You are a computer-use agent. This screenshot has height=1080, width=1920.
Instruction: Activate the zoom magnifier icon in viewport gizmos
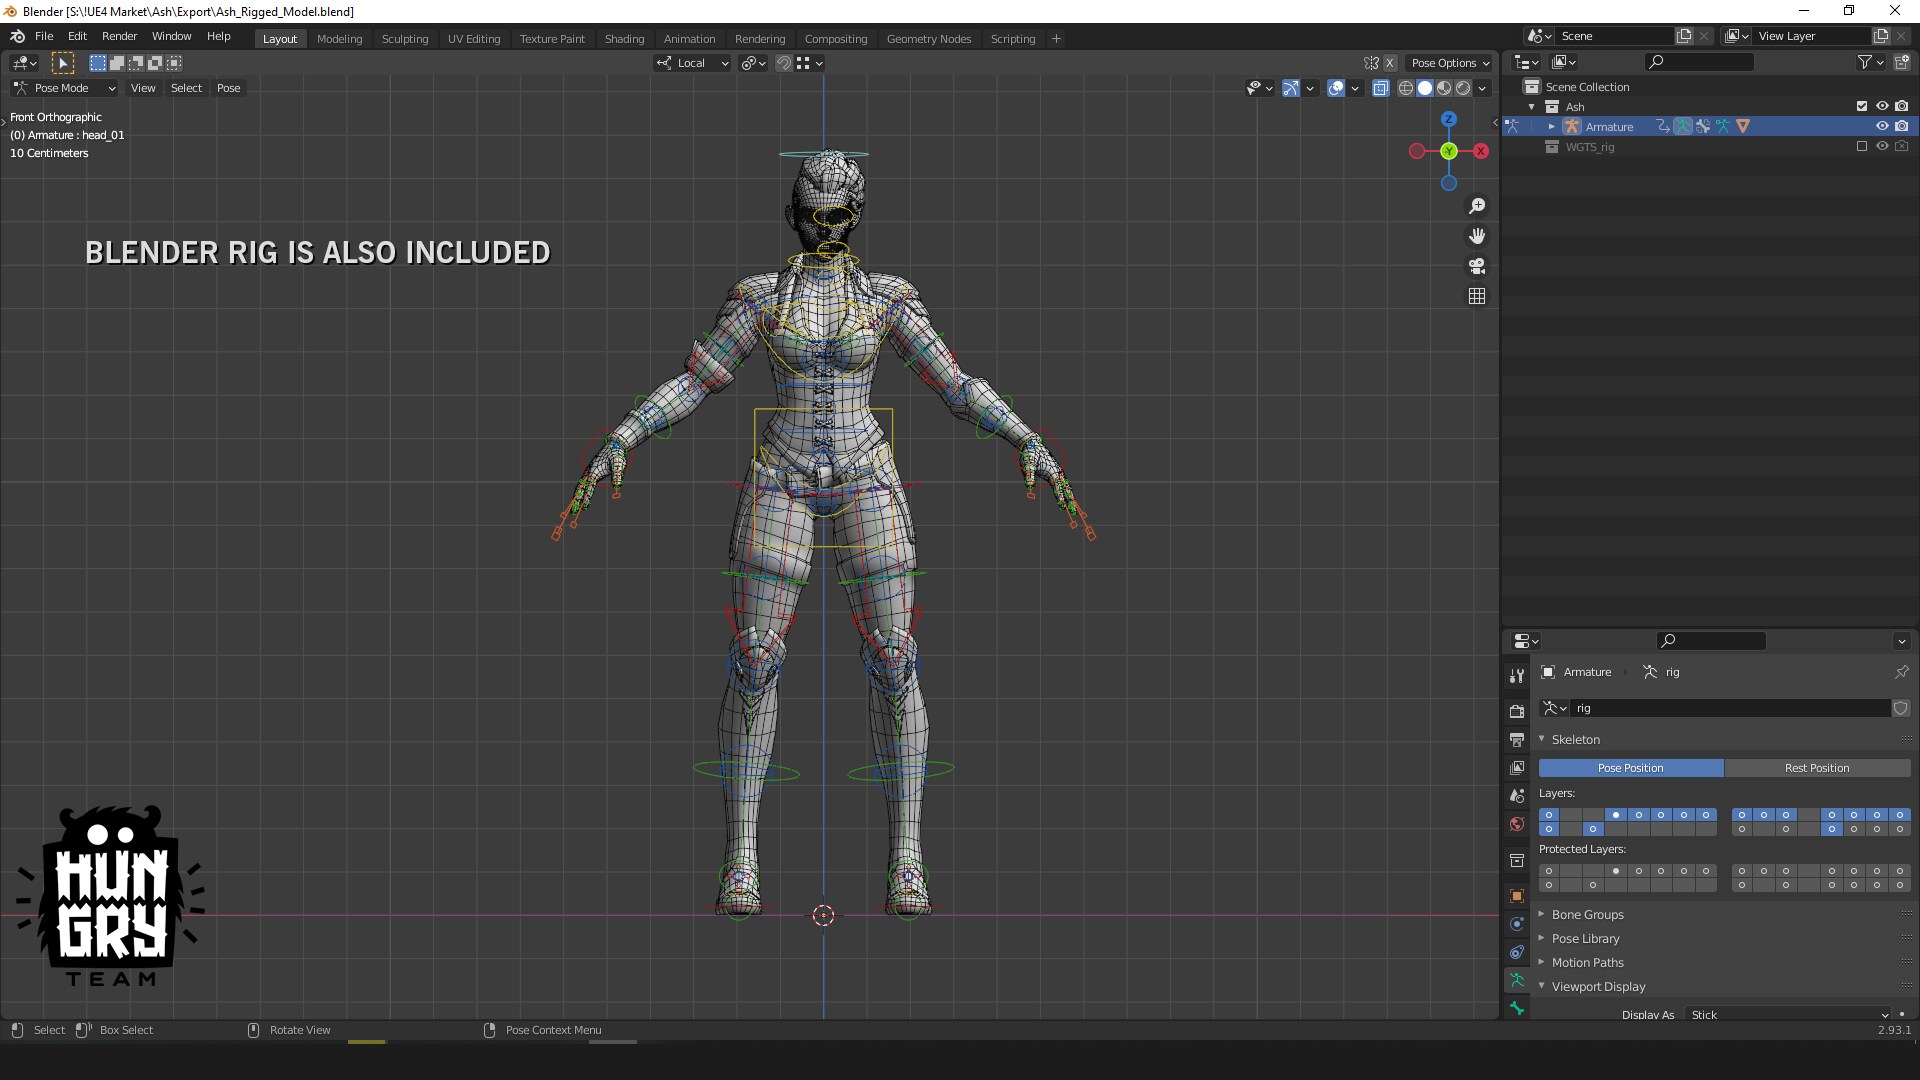tap(1478, 206)
